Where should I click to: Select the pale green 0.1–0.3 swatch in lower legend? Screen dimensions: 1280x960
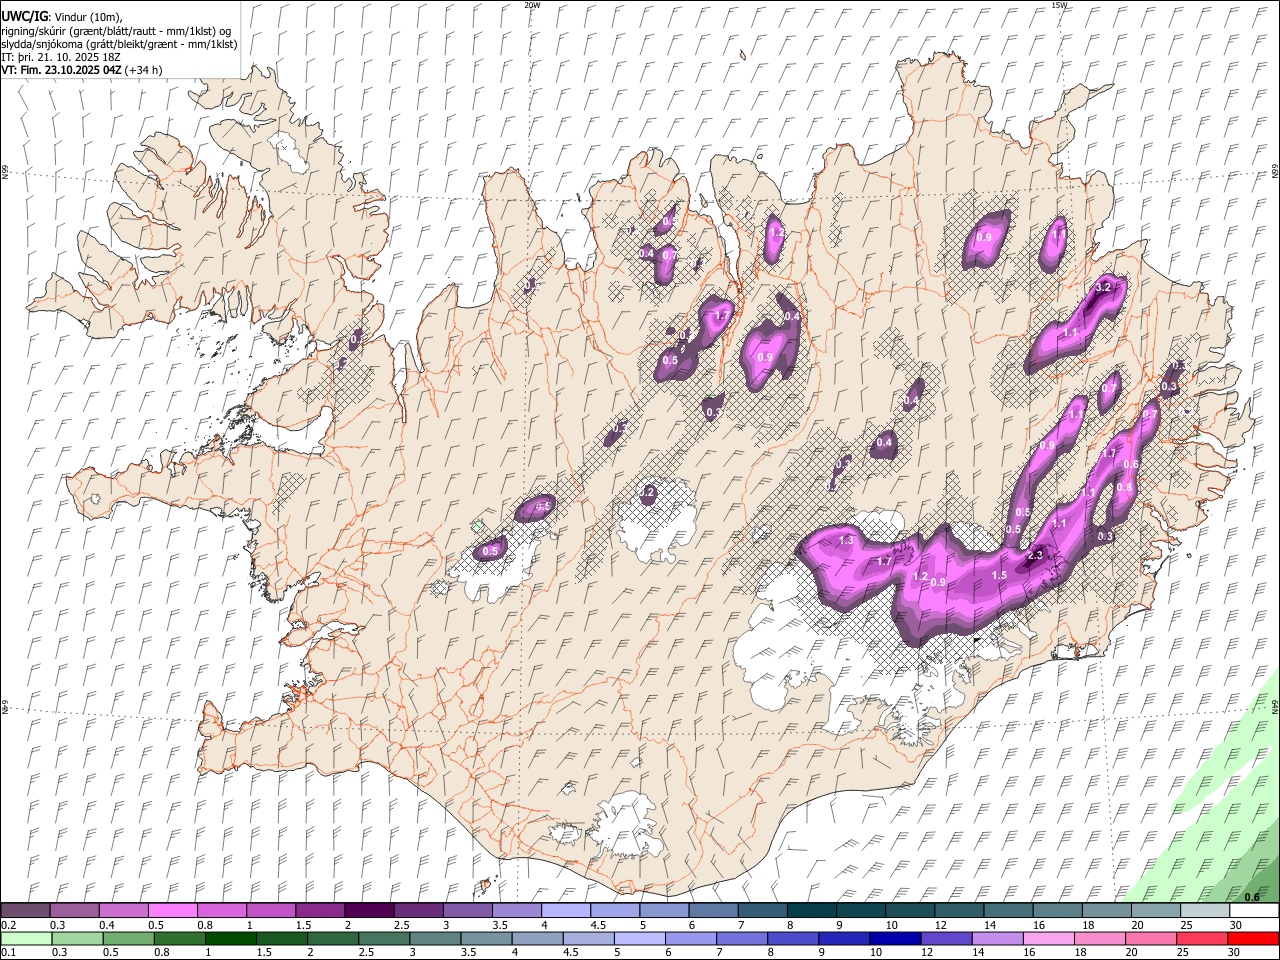tap(25, 939)
